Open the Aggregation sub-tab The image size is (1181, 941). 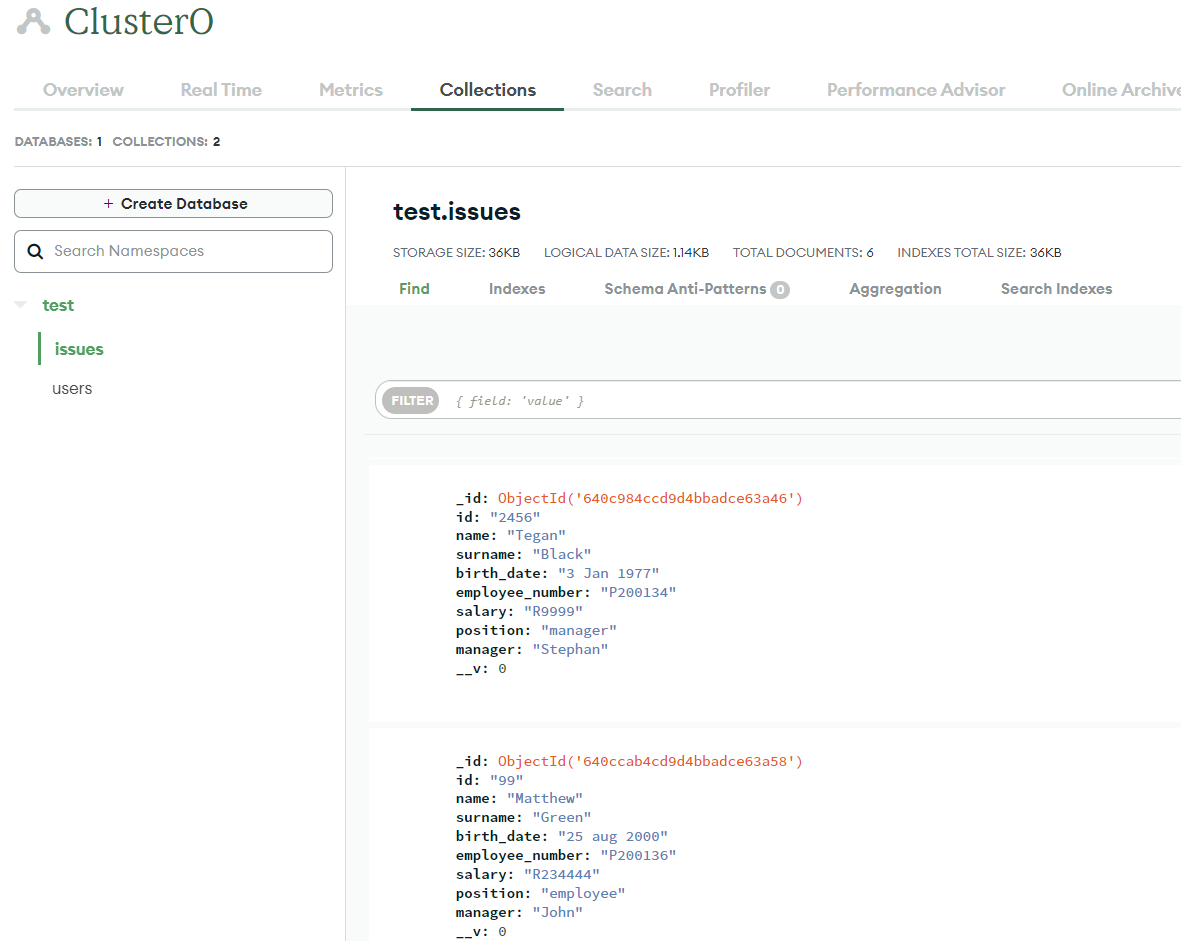pos(895,289)
